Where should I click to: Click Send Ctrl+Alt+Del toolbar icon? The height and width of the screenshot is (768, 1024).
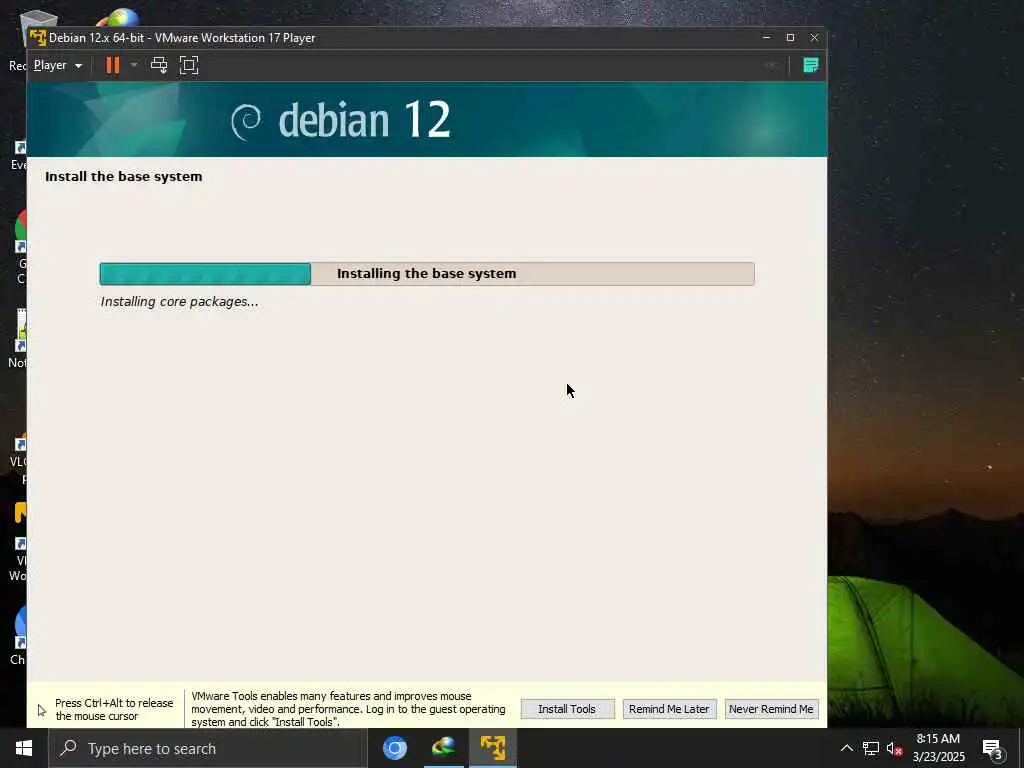click(x=159, y=65)
